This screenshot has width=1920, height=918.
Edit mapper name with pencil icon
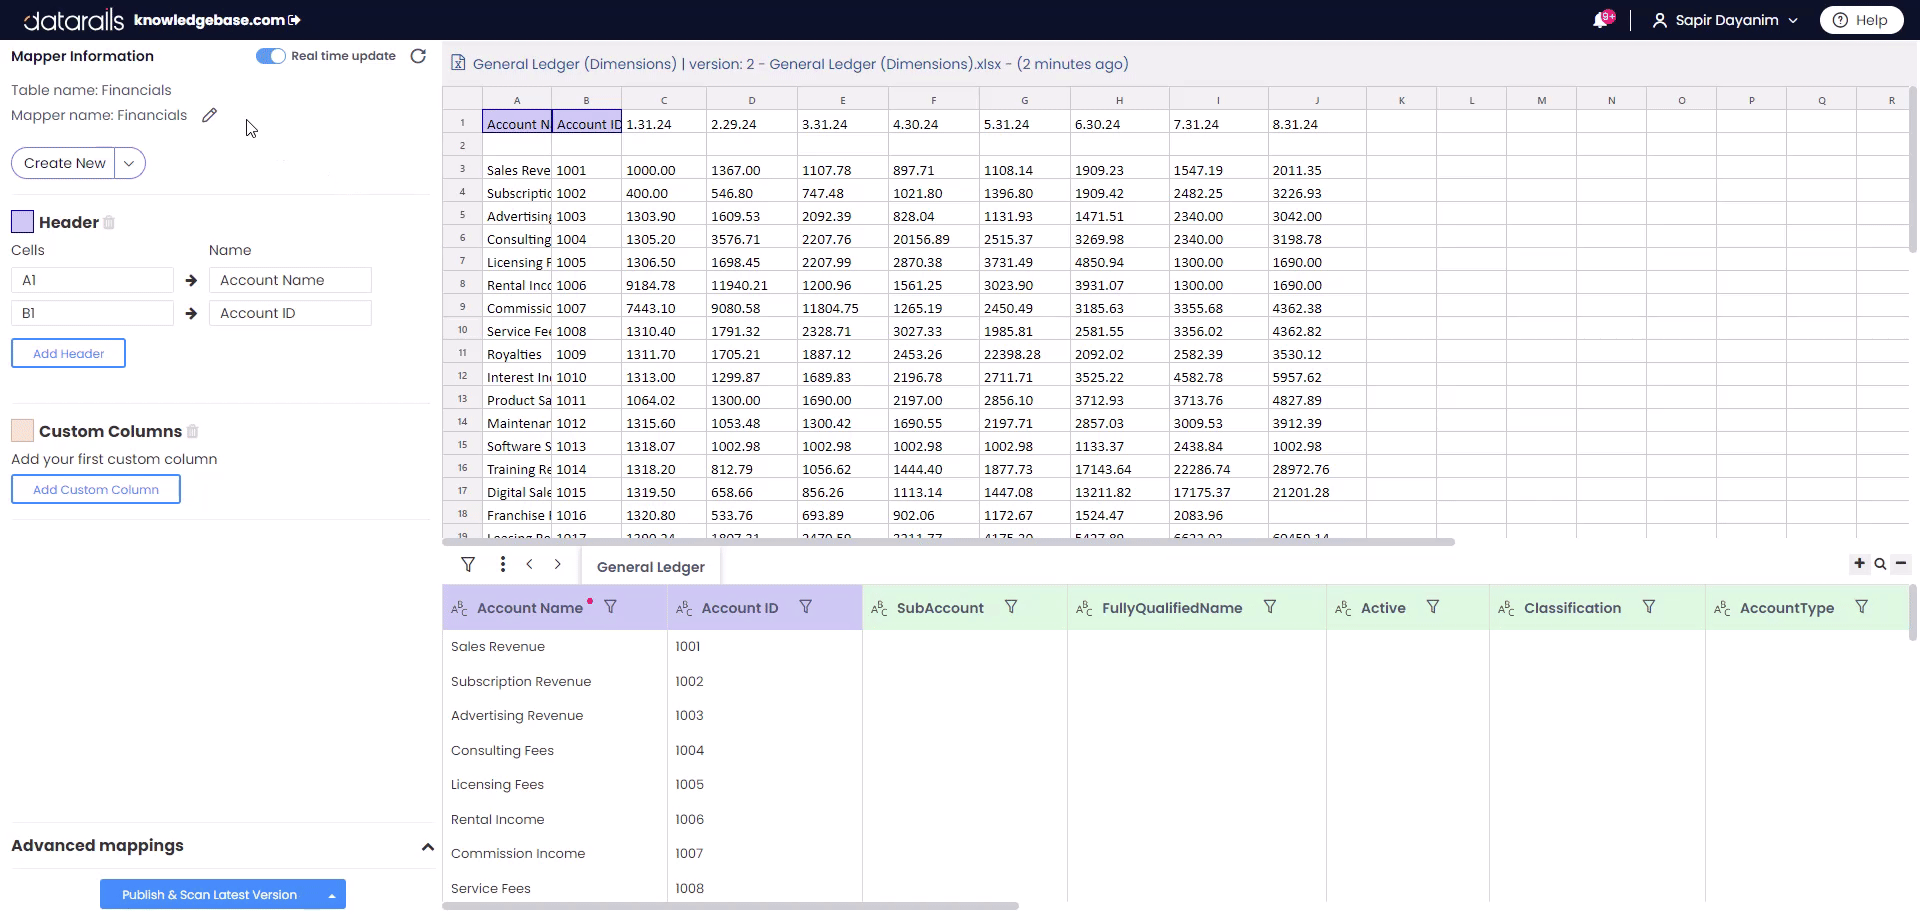[209, 115]
